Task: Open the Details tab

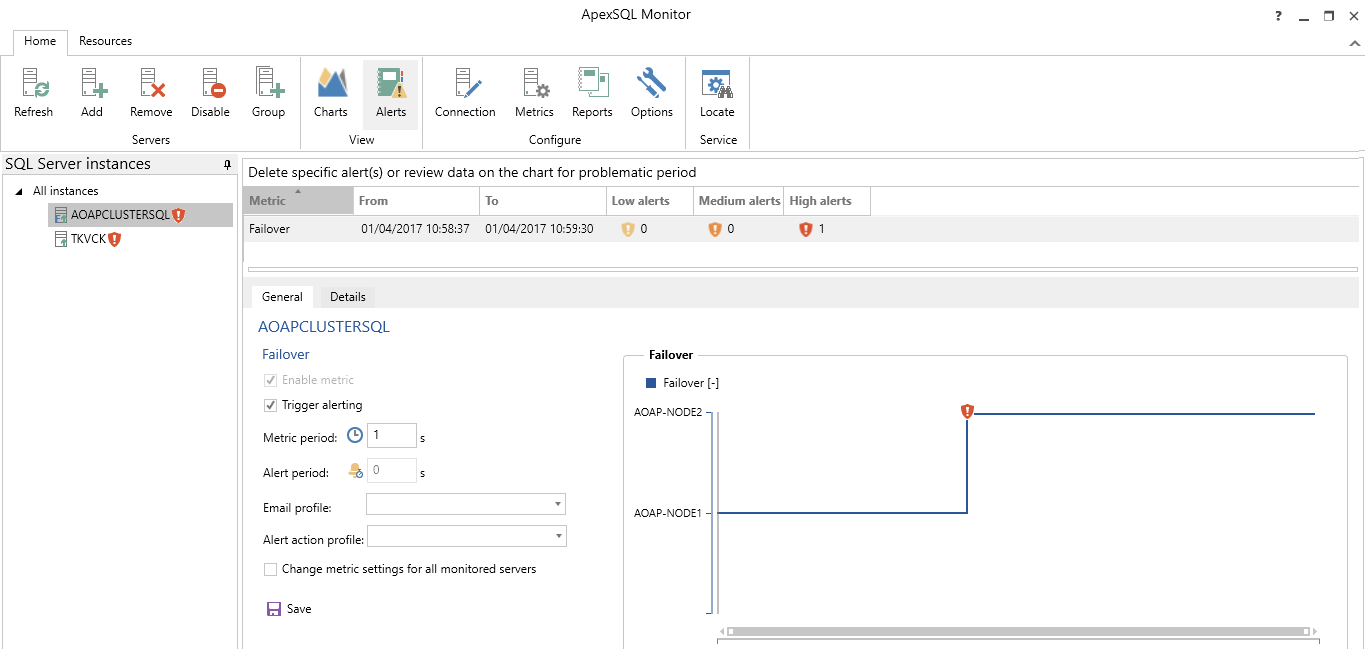Action: (348, 297)
